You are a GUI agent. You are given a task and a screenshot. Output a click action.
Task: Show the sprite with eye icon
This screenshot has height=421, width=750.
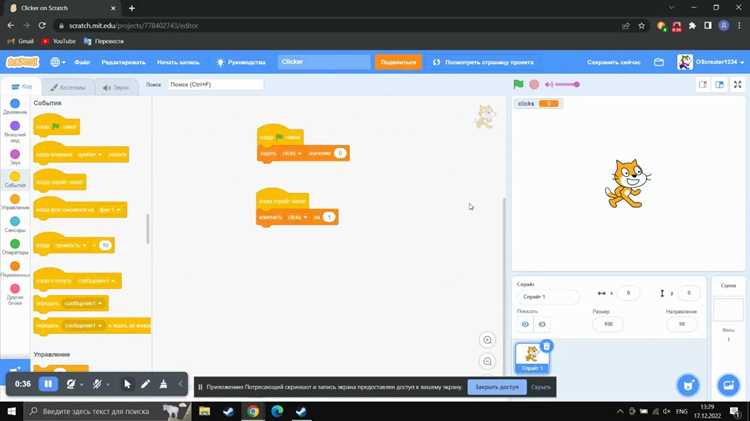[525, 324]
